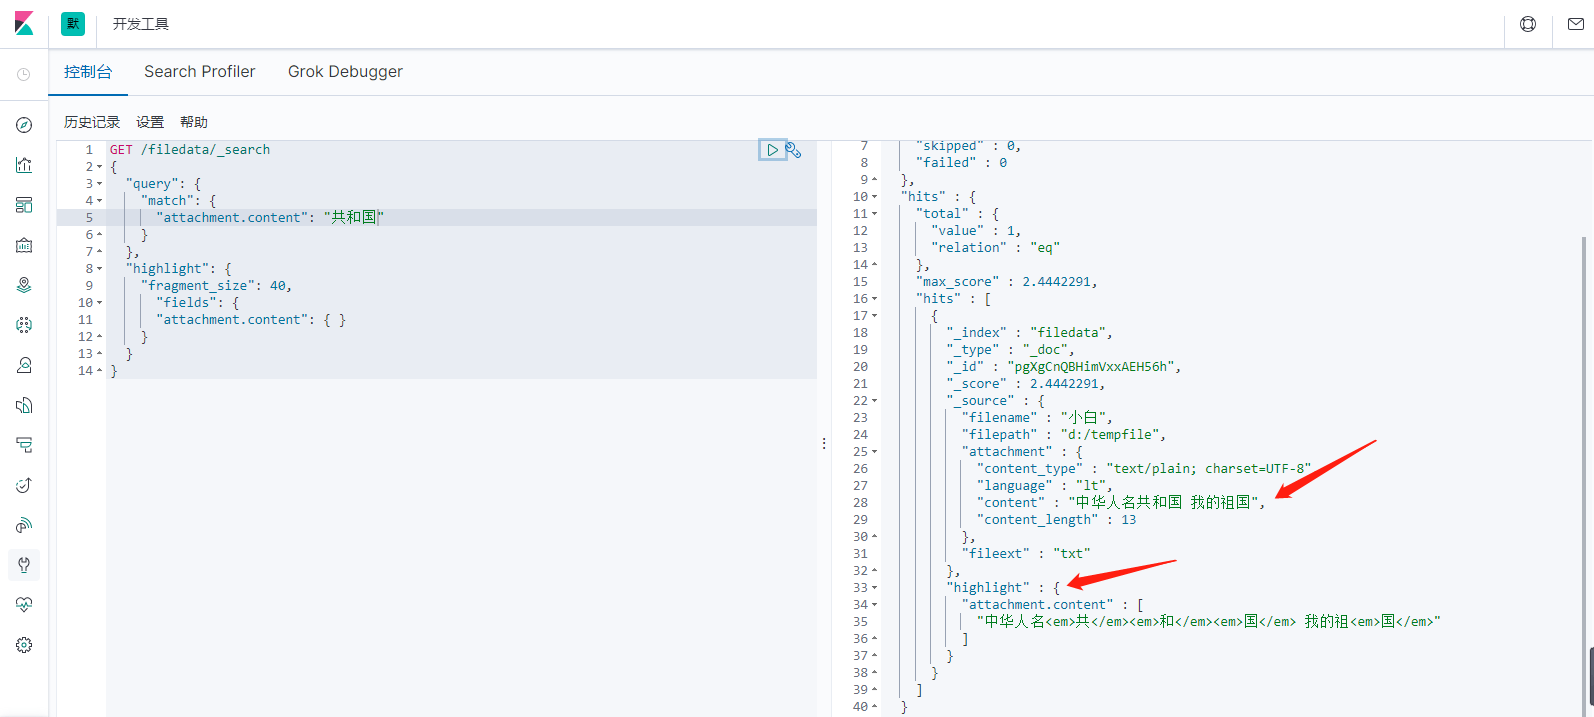
Task: Open the help menu icon in header
Action: coord(1528,24)
